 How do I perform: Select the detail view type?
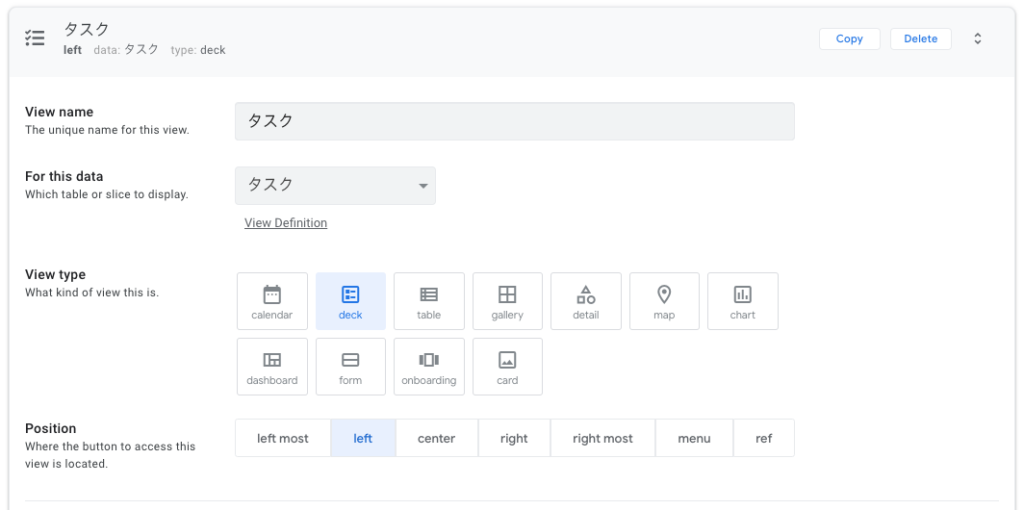coord(586,301)
